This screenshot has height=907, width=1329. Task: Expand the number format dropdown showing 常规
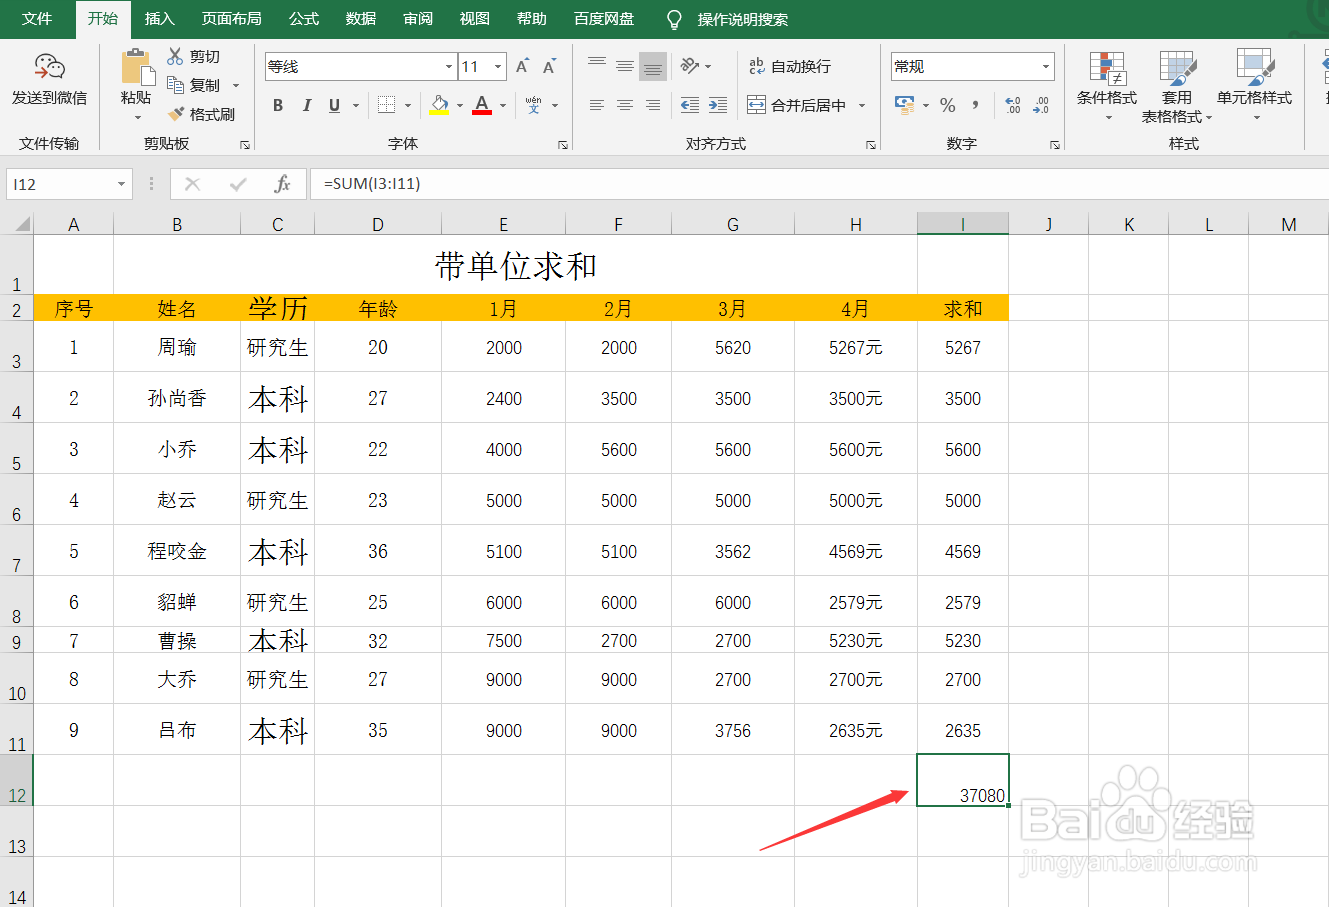tap(1045, 66)
